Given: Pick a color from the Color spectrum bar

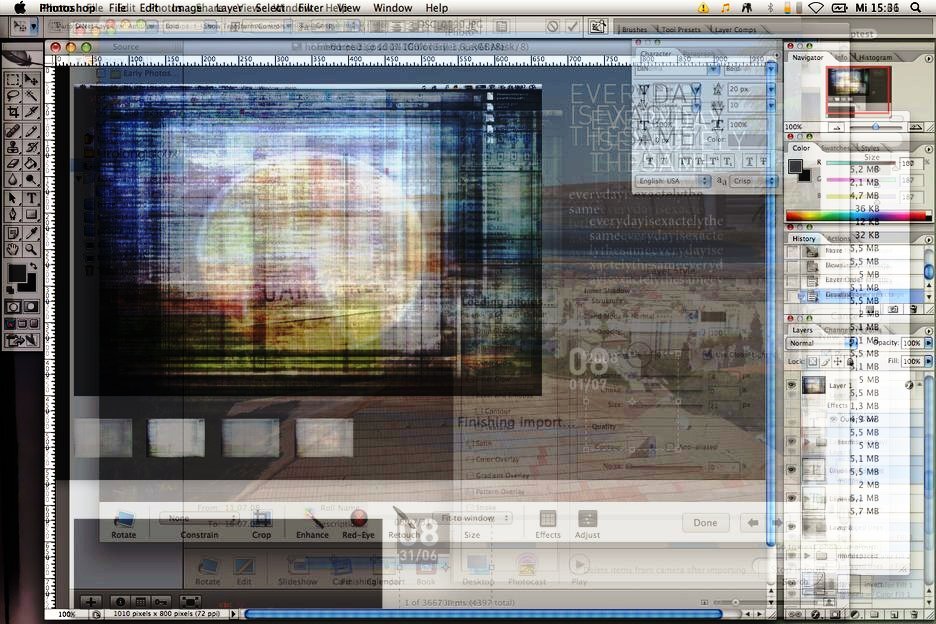Looking at the screenshot, I should point(858,216).
